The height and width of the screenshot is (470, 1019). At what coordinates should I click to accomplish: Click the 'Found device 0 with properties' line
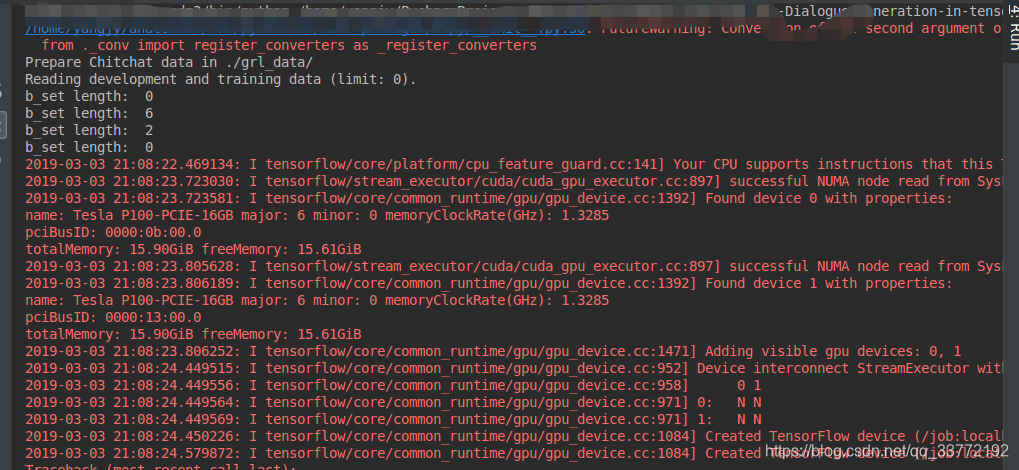click(489, 198)
